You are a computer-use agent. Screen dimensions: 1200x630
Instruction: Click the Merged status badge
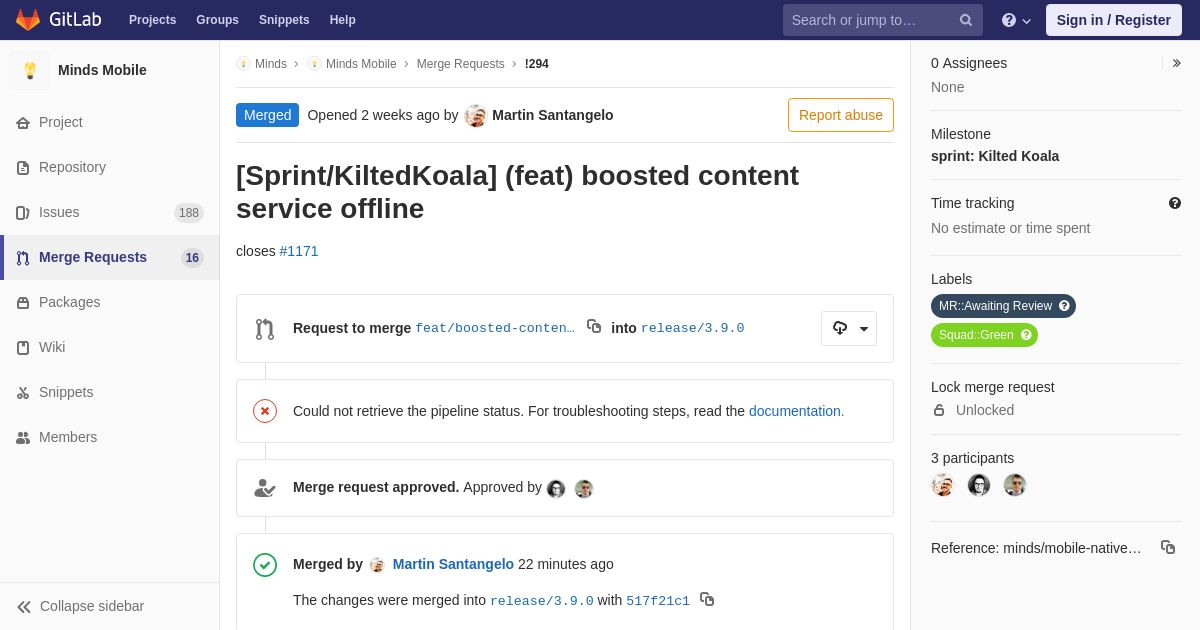(267, 115)
